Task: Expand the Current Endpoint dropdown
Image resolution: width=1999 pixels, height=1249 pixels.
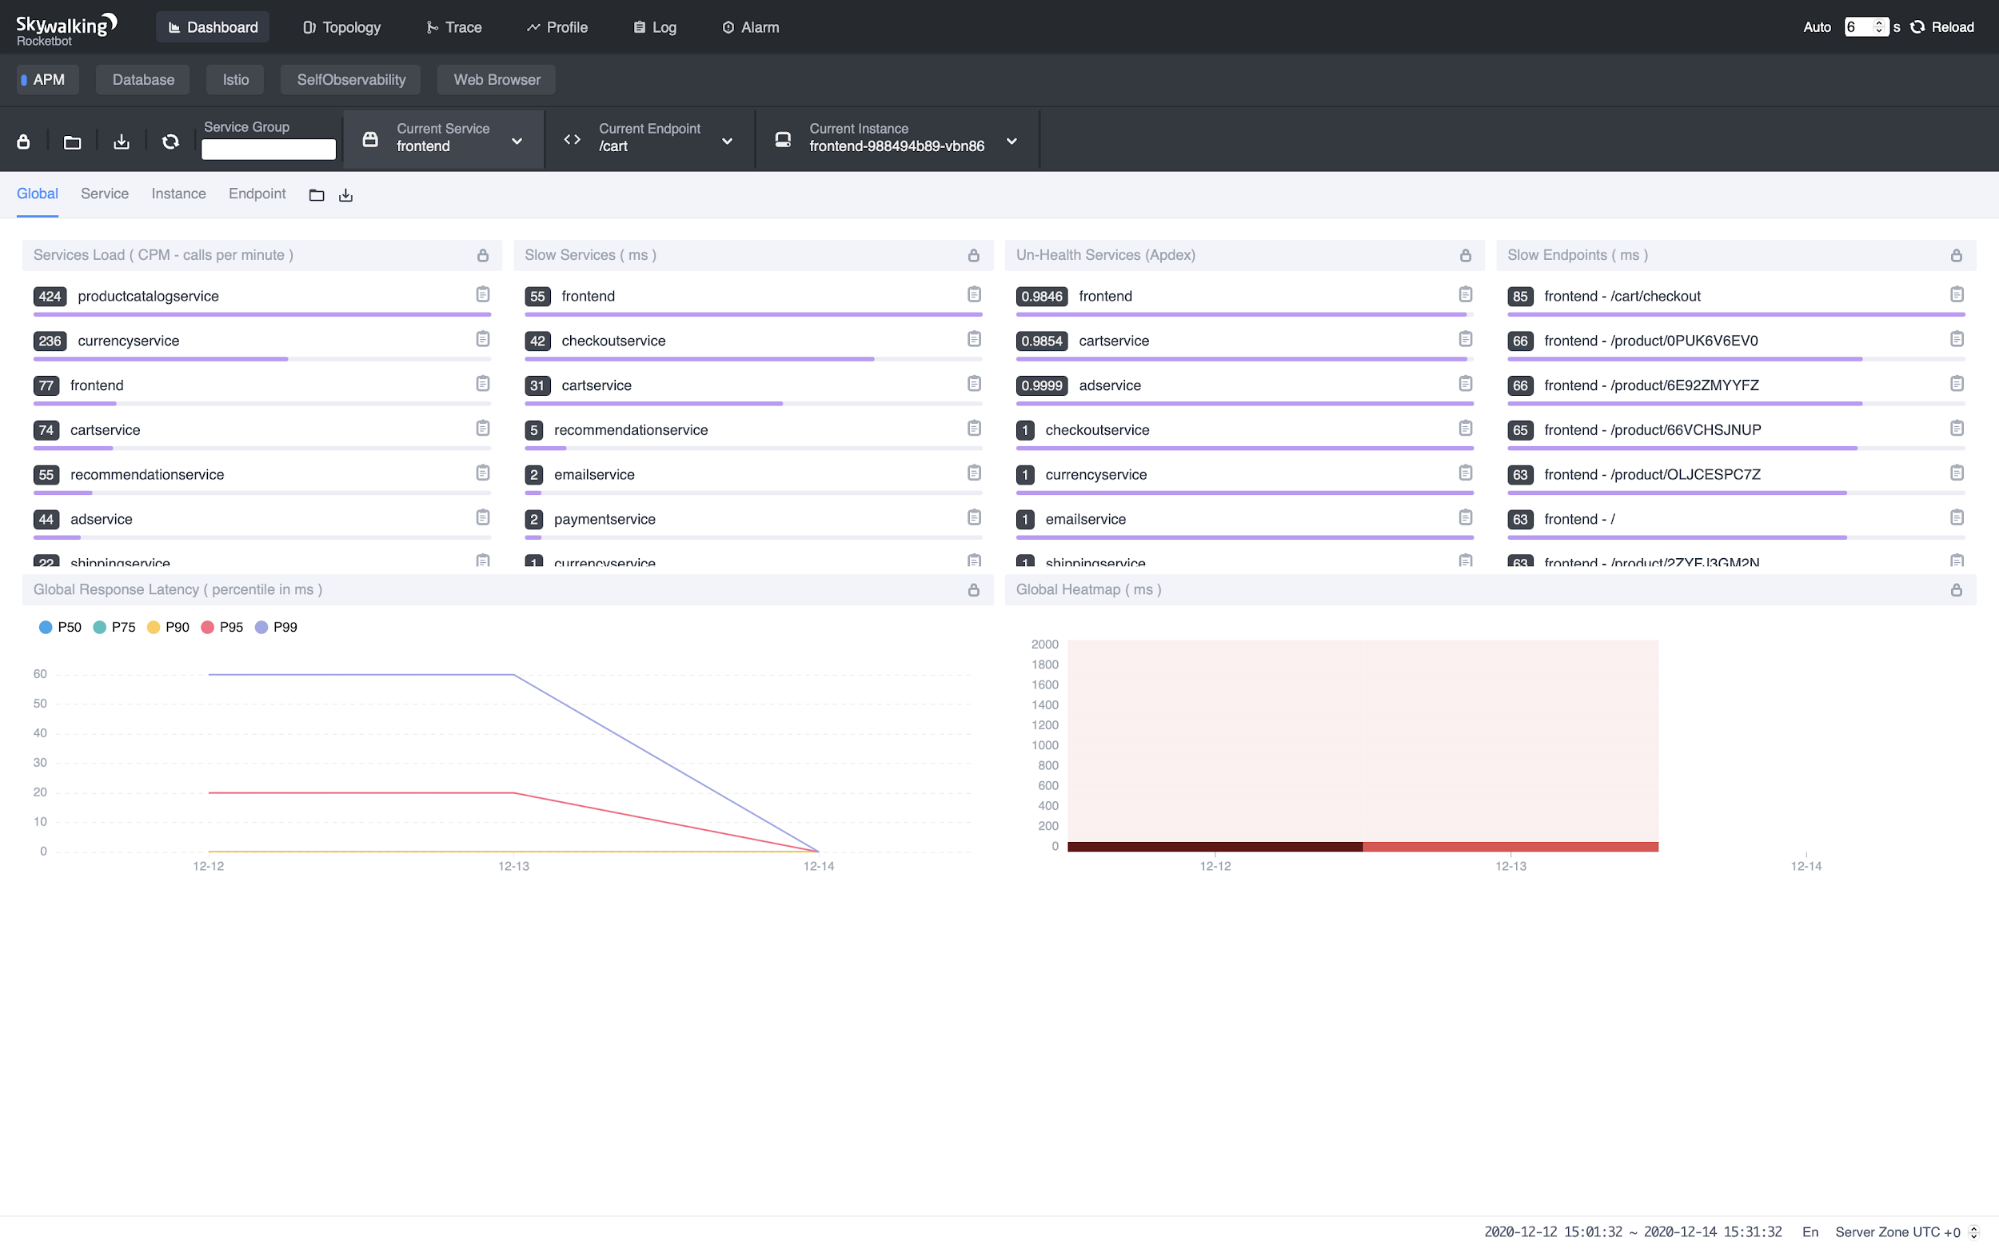Action: tap(727, 141)
